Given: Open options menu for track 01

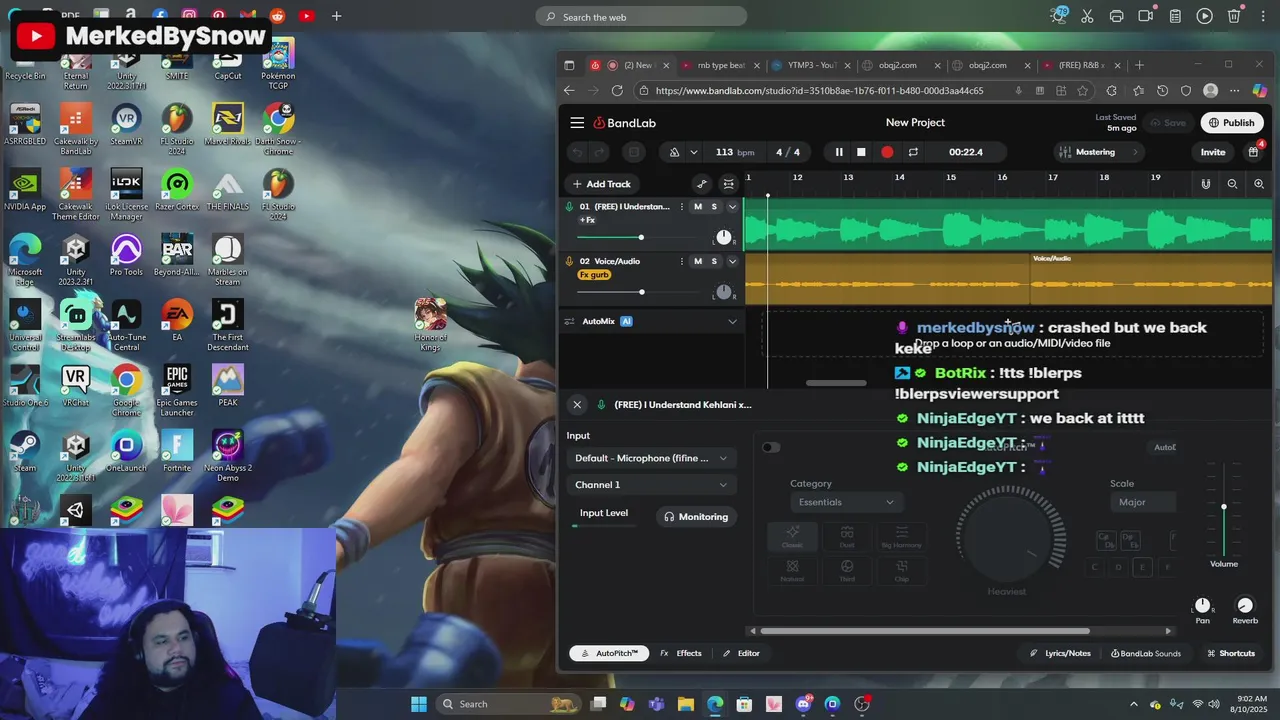Looking at the screenshot, I should [682, 207].
